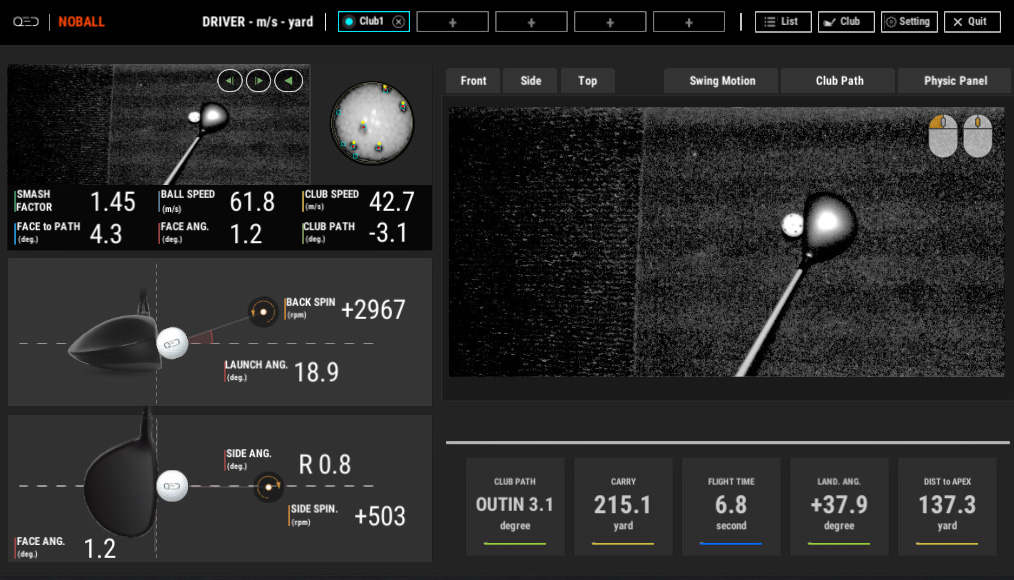Viewport: 1014px width, 580px height.
Task: Select the Carry distance card
Action: click(x=623, y=506)
